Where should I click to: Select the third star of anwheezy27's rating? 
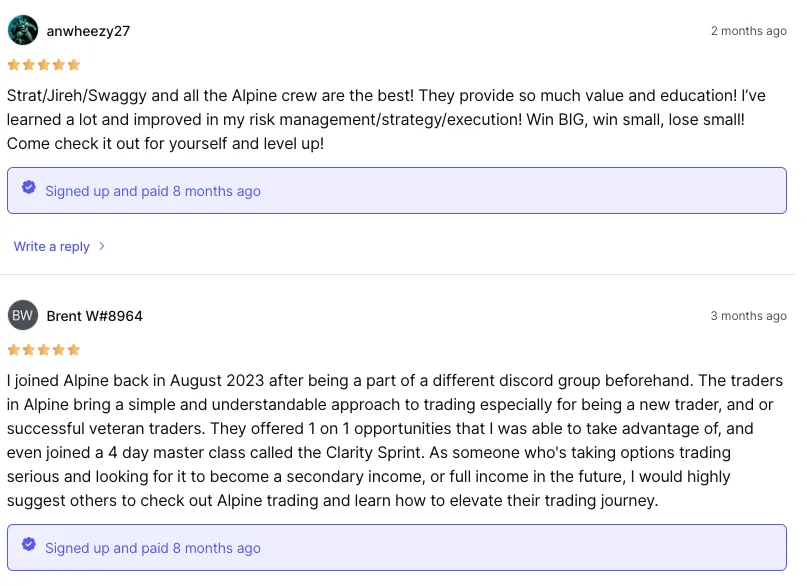coord(43,65)
